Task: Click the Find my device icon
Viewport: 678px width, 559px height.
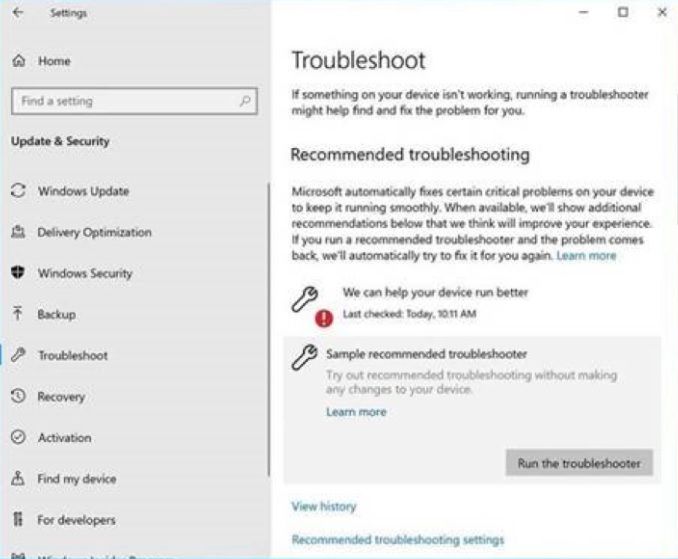Action: coord(17,479)
